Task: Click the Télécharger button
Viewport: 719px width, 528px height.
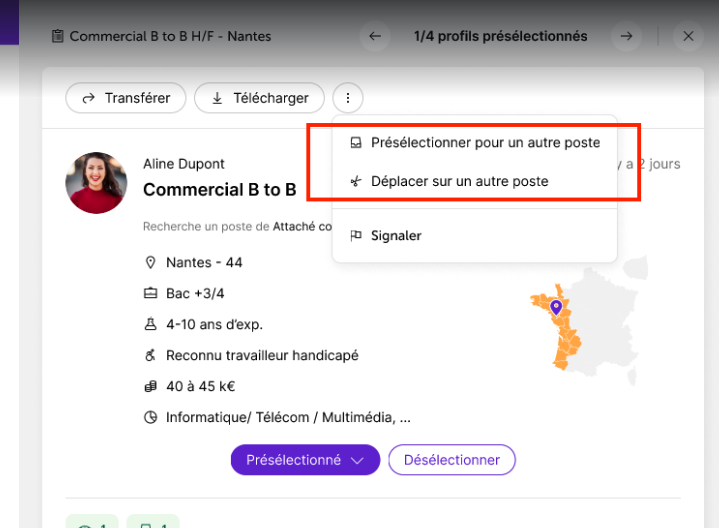Action: click(x=260, y=98)
